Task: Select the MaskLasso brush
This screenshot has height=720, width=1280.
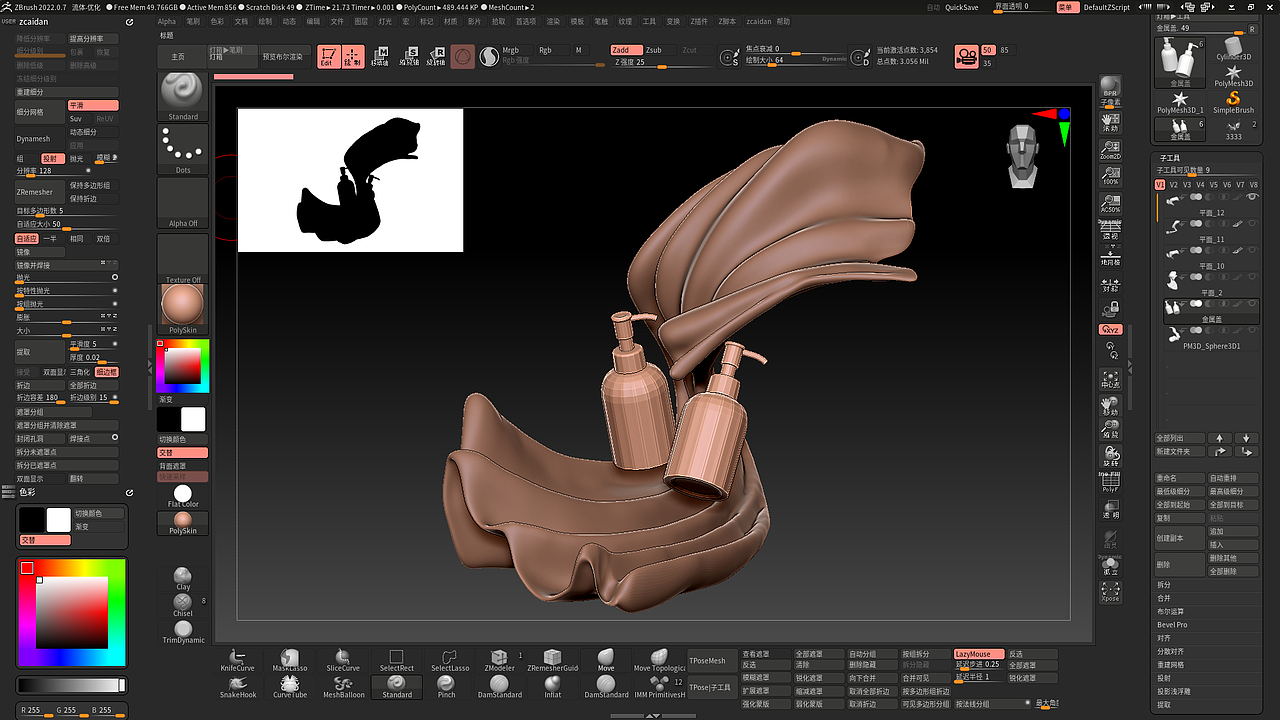Action: (x=290, y=660)
